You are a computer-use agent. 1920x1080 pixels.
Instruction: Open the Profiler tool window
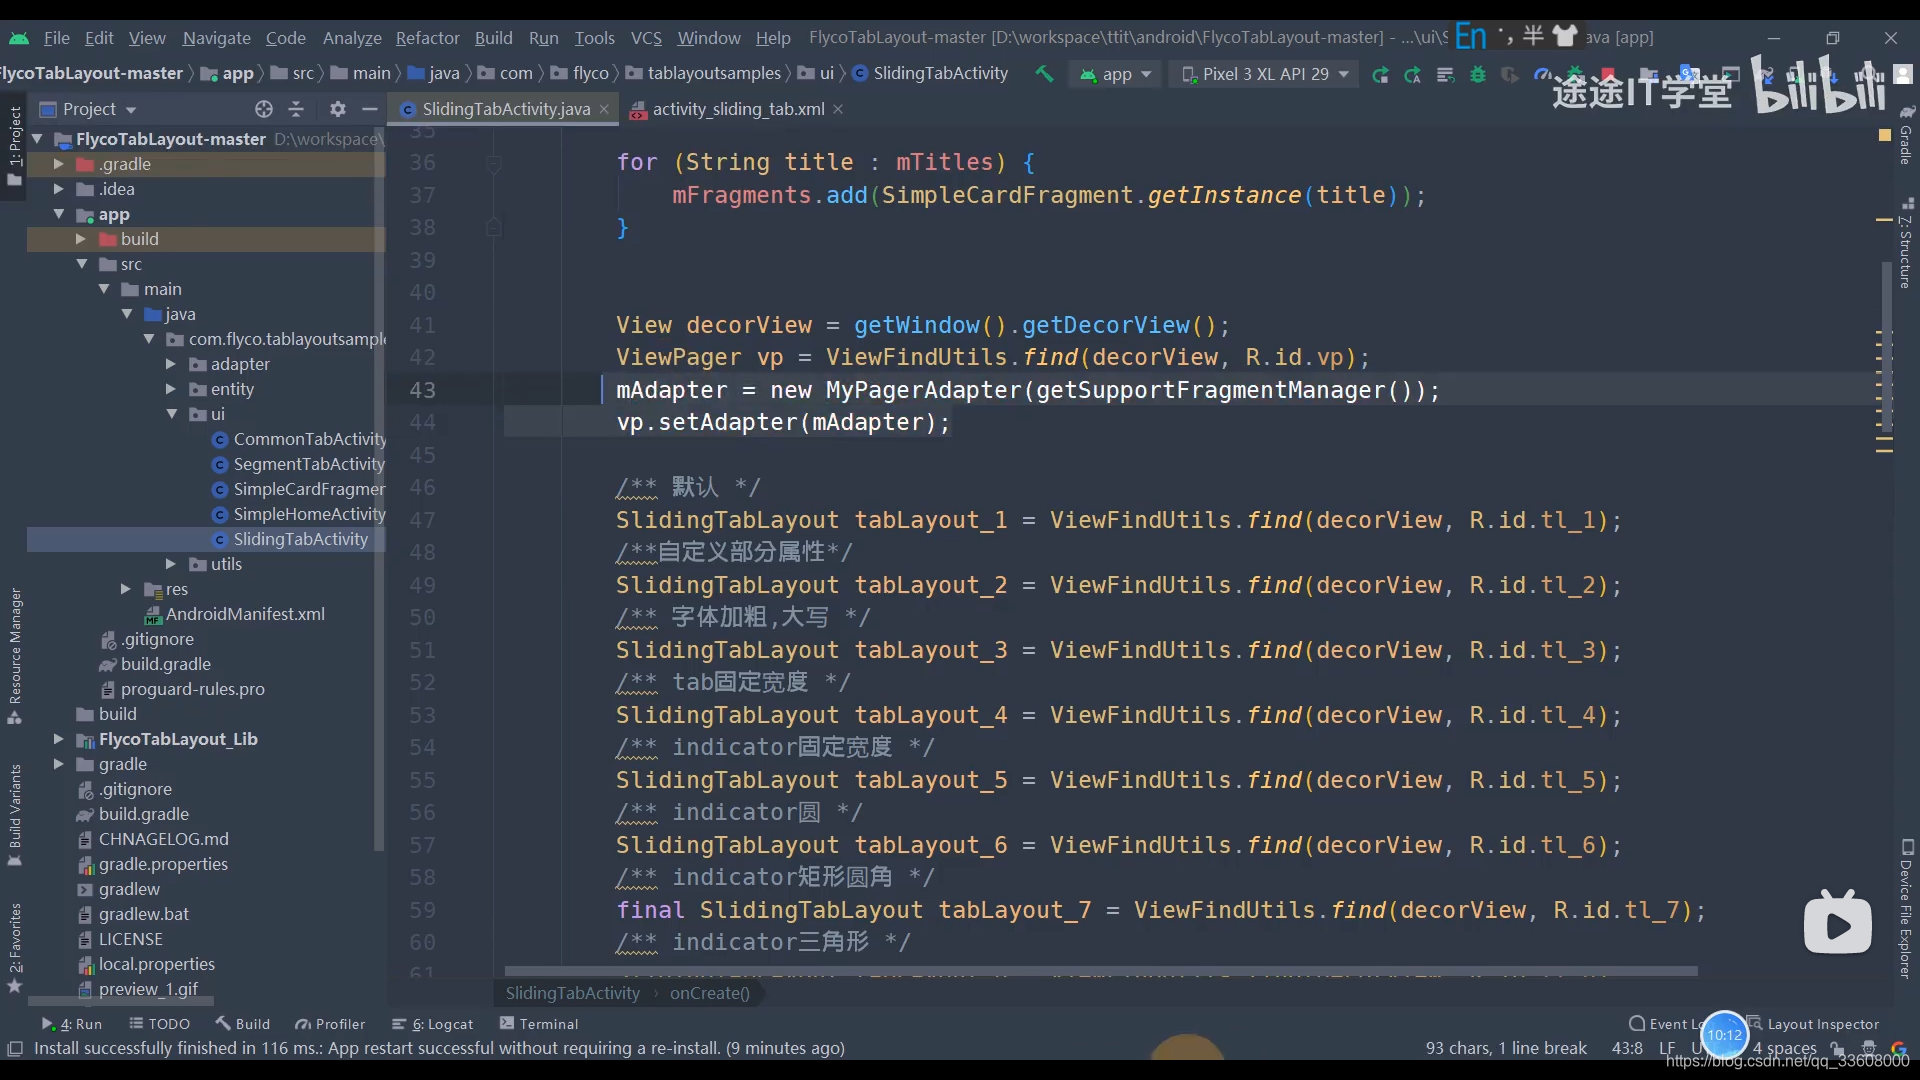pyautogui.click(x=330, y=1024)
